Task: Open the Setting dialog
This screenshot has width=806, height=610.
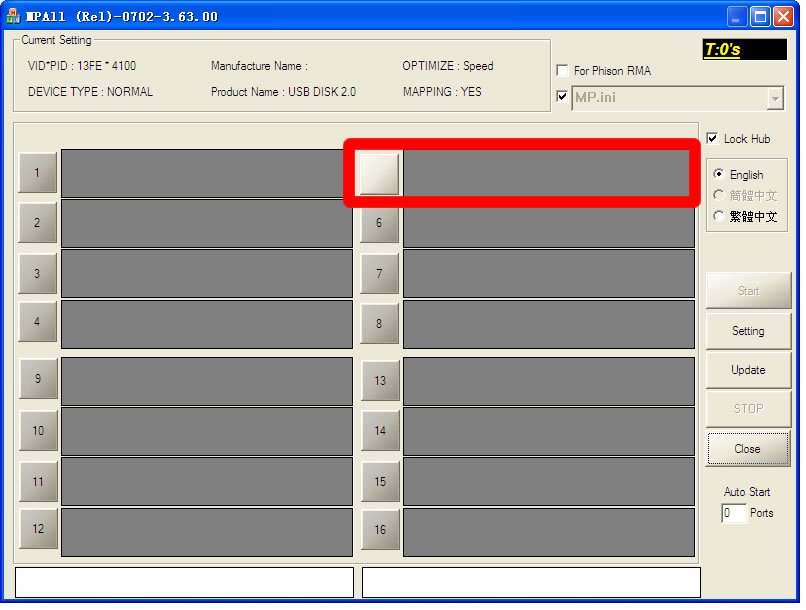Action: [748, 331]
